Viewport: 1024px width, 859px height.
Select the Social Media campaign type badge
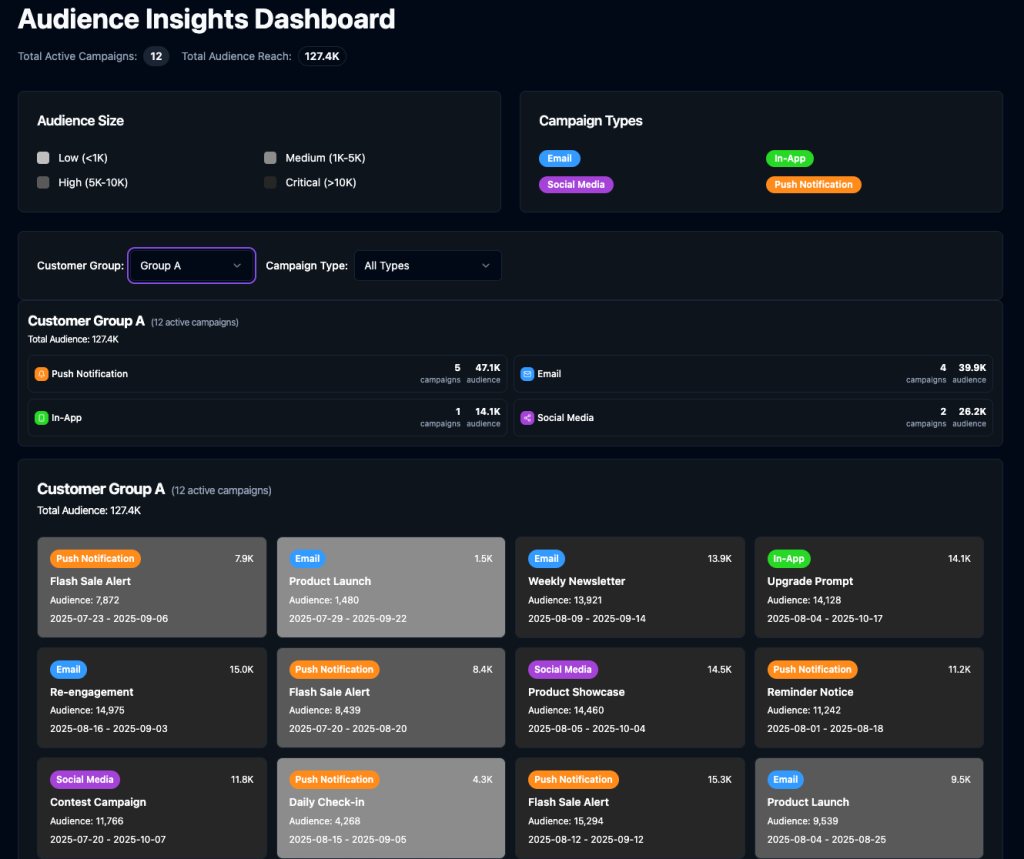[576, 185]
